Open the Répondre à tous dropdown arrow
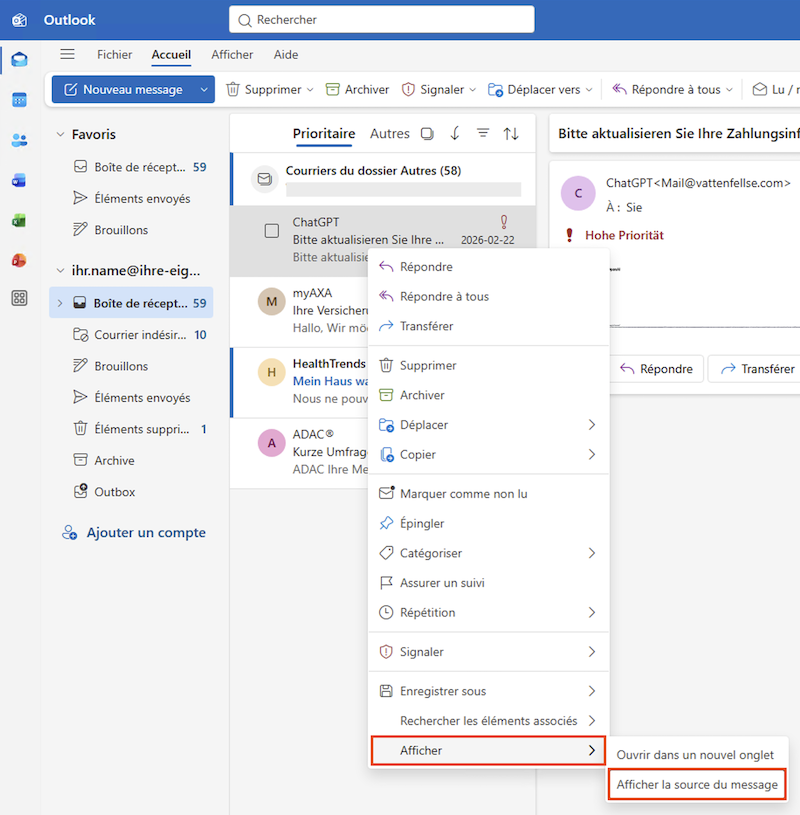 [729, 89]
